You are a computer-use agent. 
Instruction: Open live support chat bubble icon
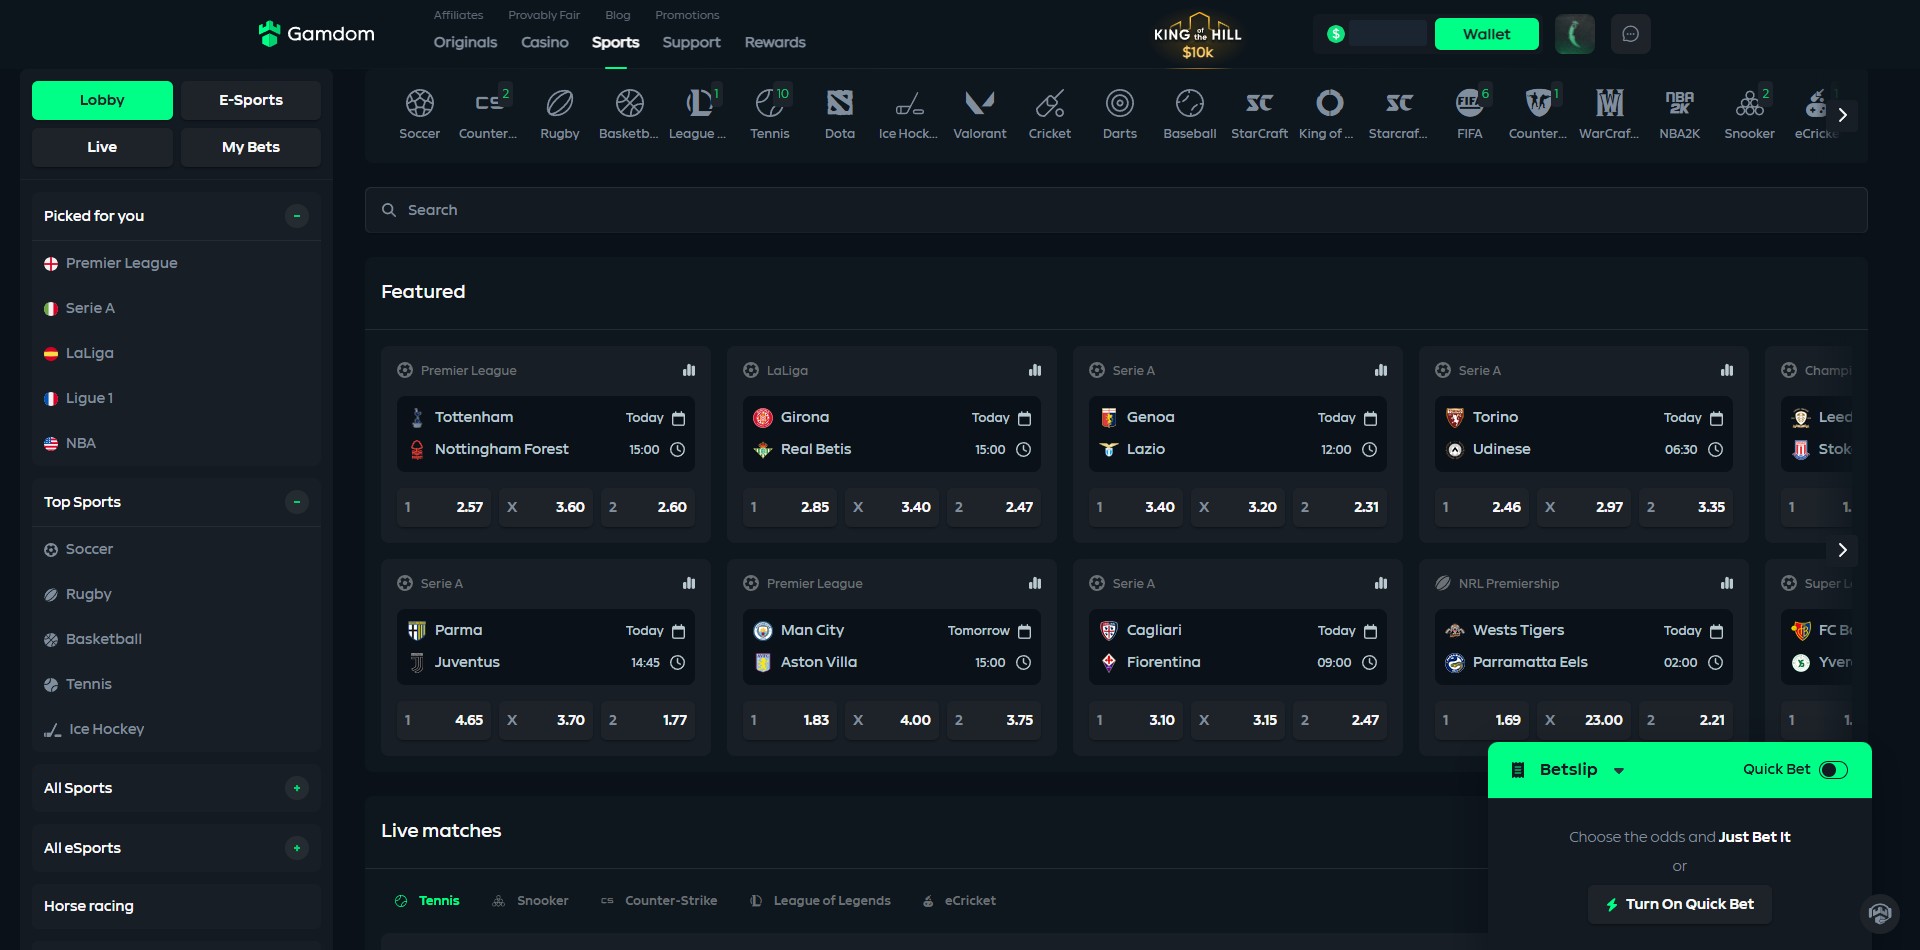coord(1880,913)
